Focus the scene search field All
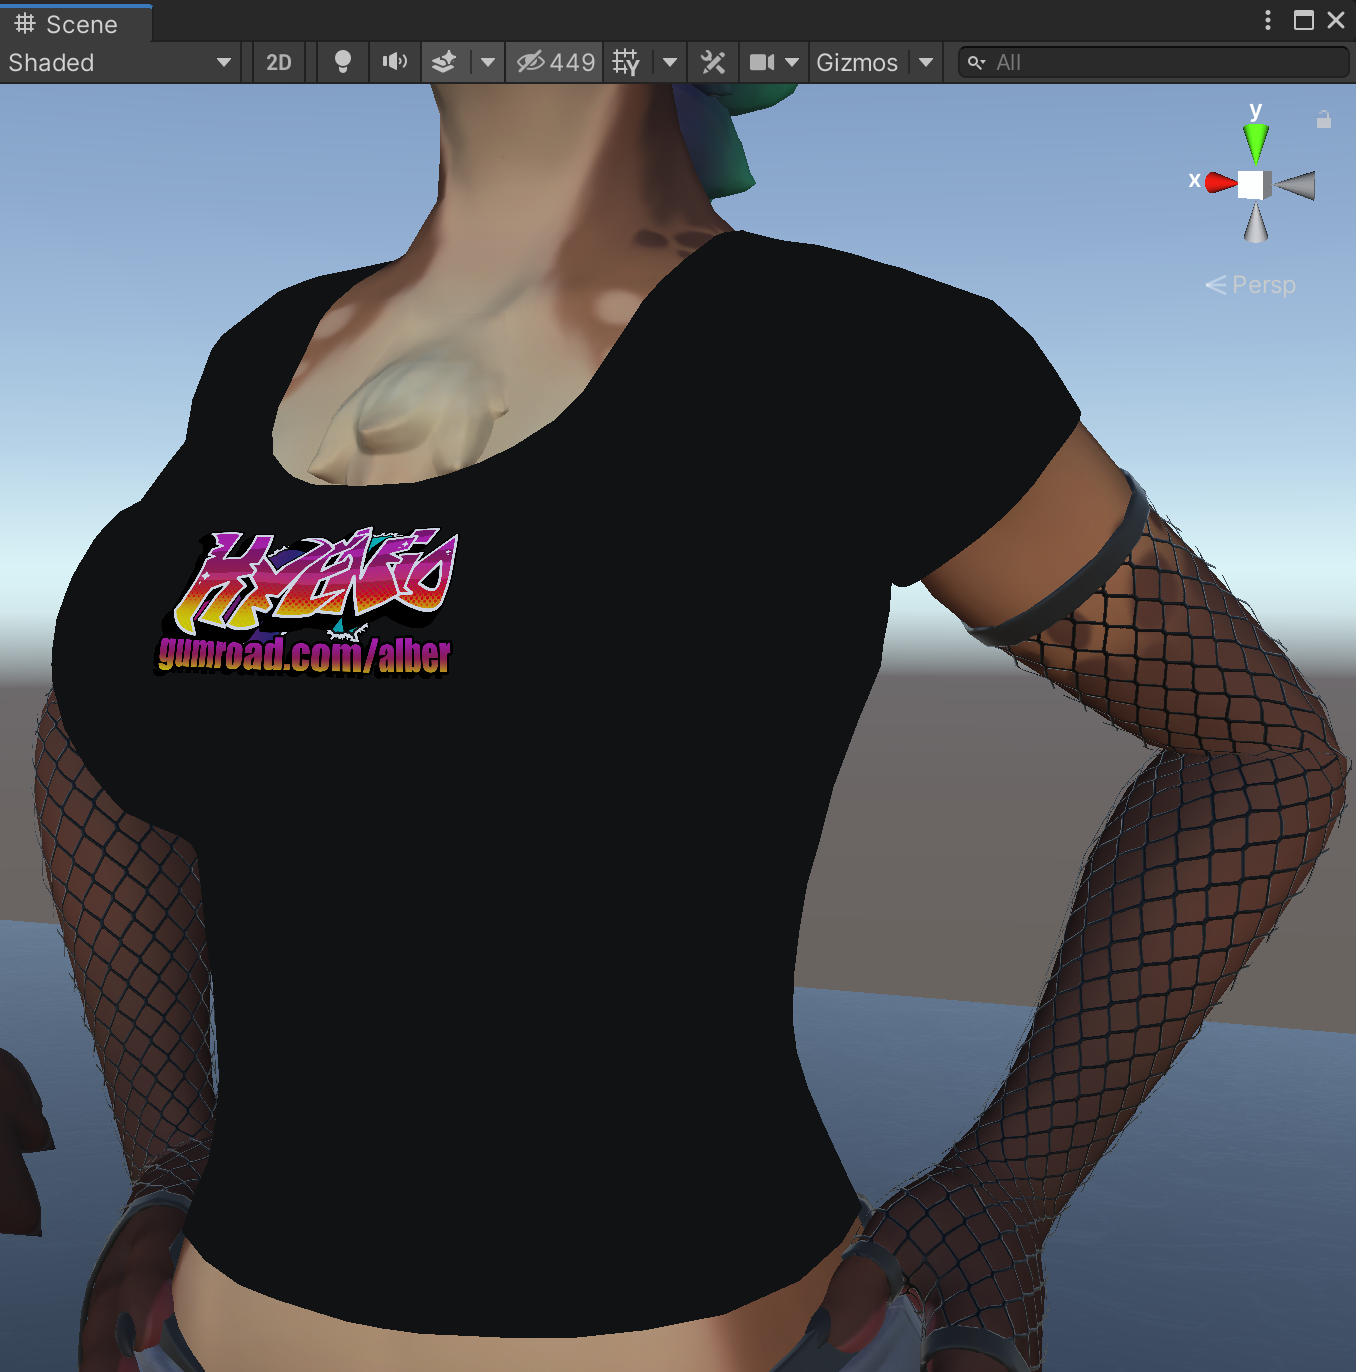1356x1372 pixels. tap(1154, 62)
